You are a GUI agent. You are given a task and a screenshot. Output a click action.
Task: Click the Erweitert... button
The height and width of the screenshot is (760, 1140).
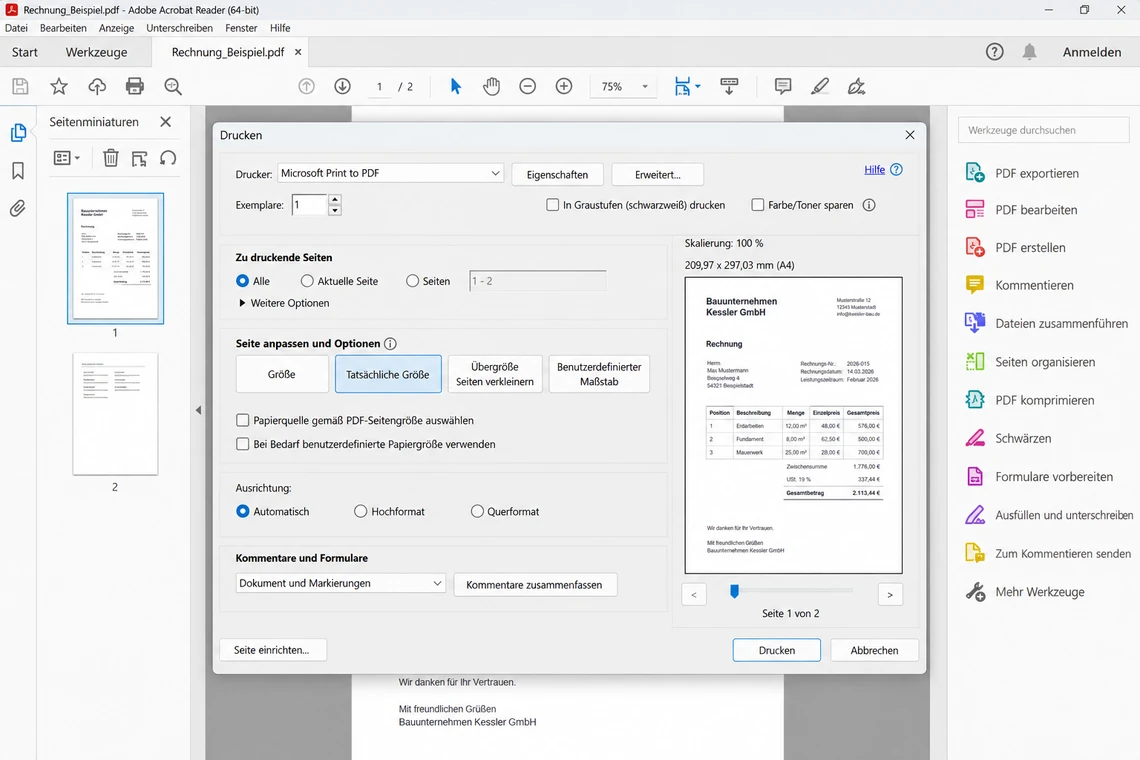(x=657, y=175)
